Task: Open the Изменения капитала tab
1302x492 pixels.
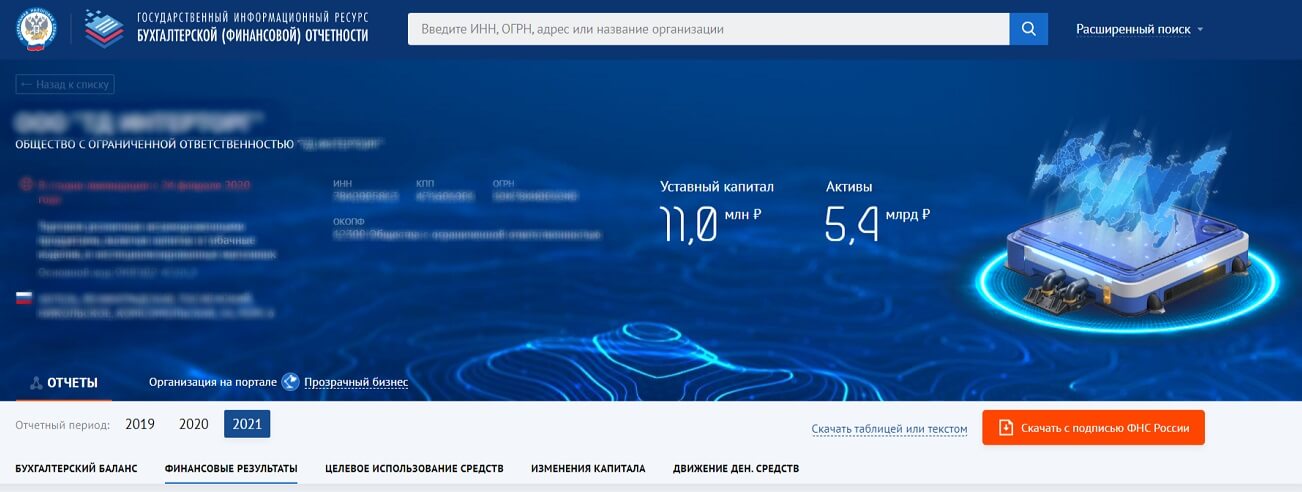Action: [x=588, y=468]
